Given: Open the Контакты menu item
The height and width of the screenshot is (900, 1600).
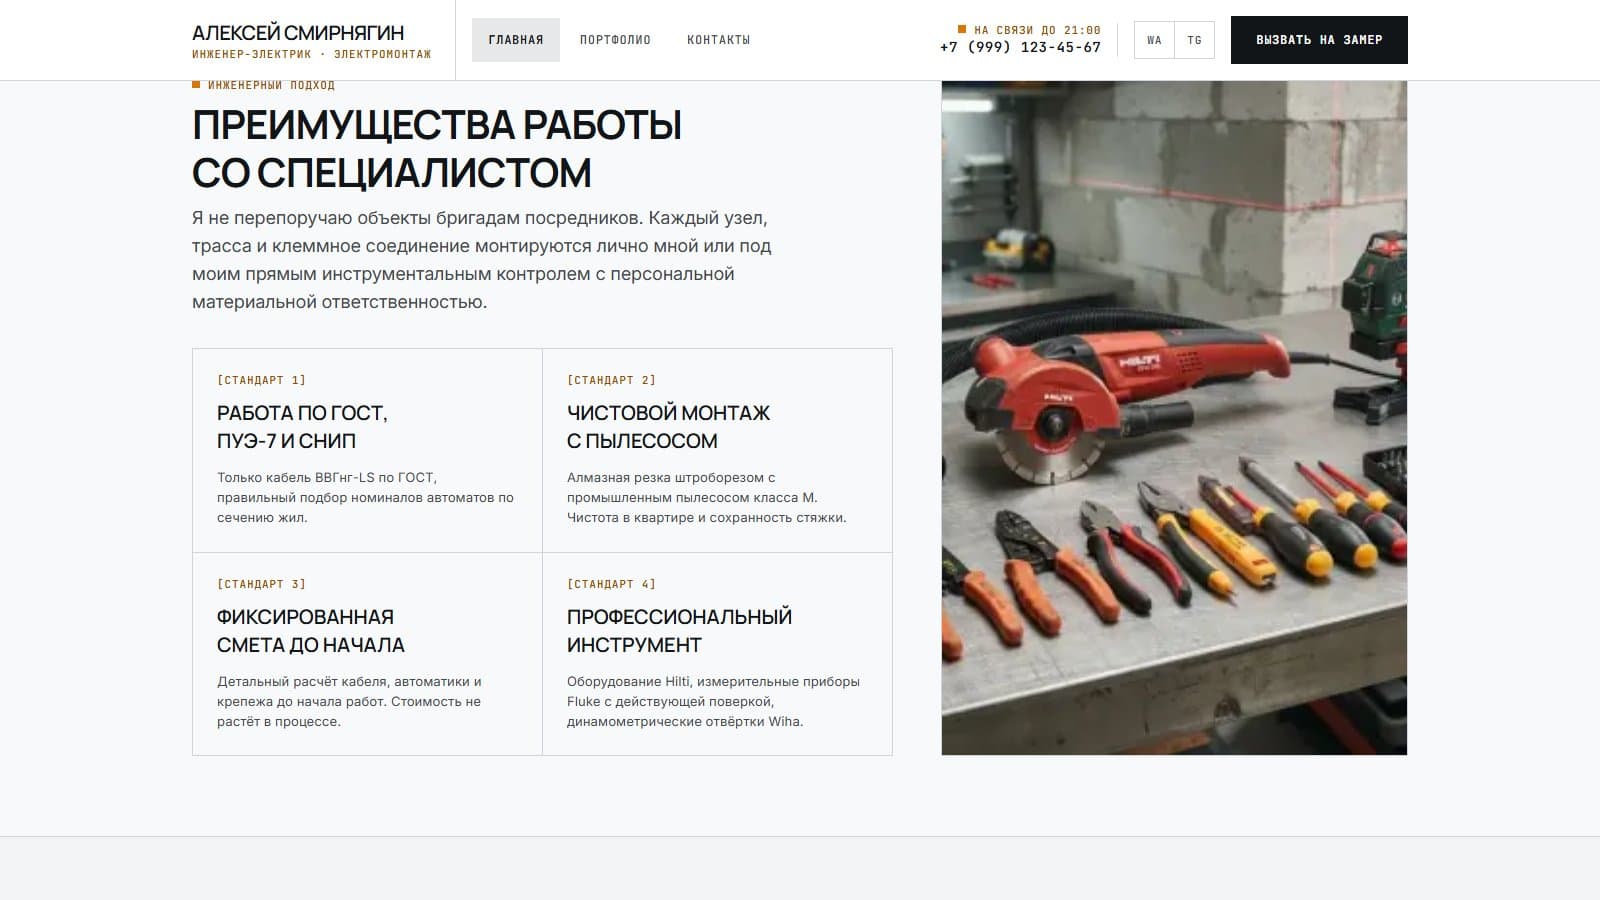Looking at the screenshot, I should pos(719,40).
